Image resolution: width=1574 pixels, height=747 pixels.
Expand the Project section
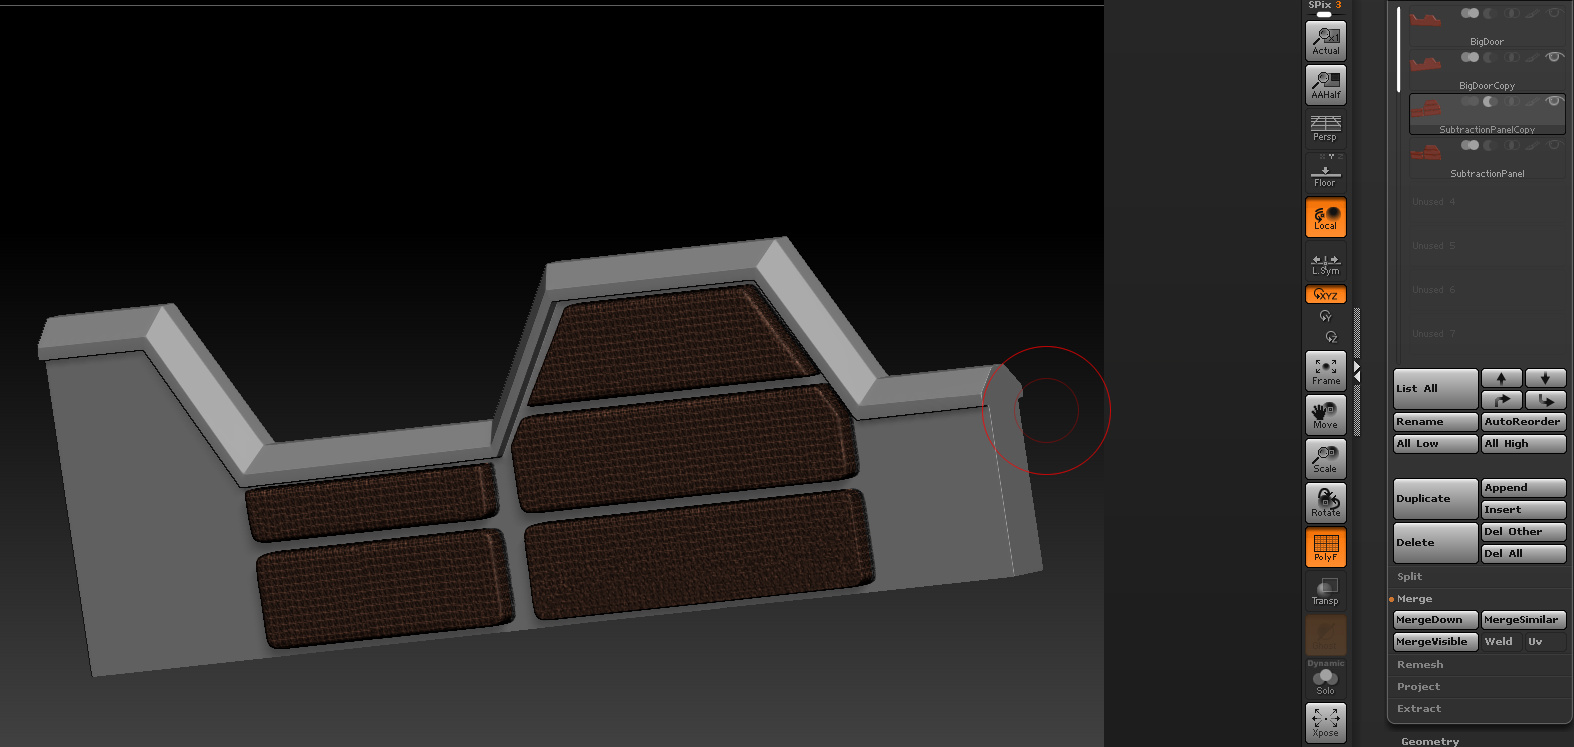1418,687
